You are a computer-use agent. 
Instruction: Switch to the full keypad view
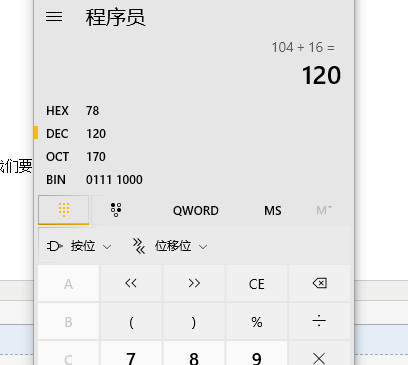point(64,210)
